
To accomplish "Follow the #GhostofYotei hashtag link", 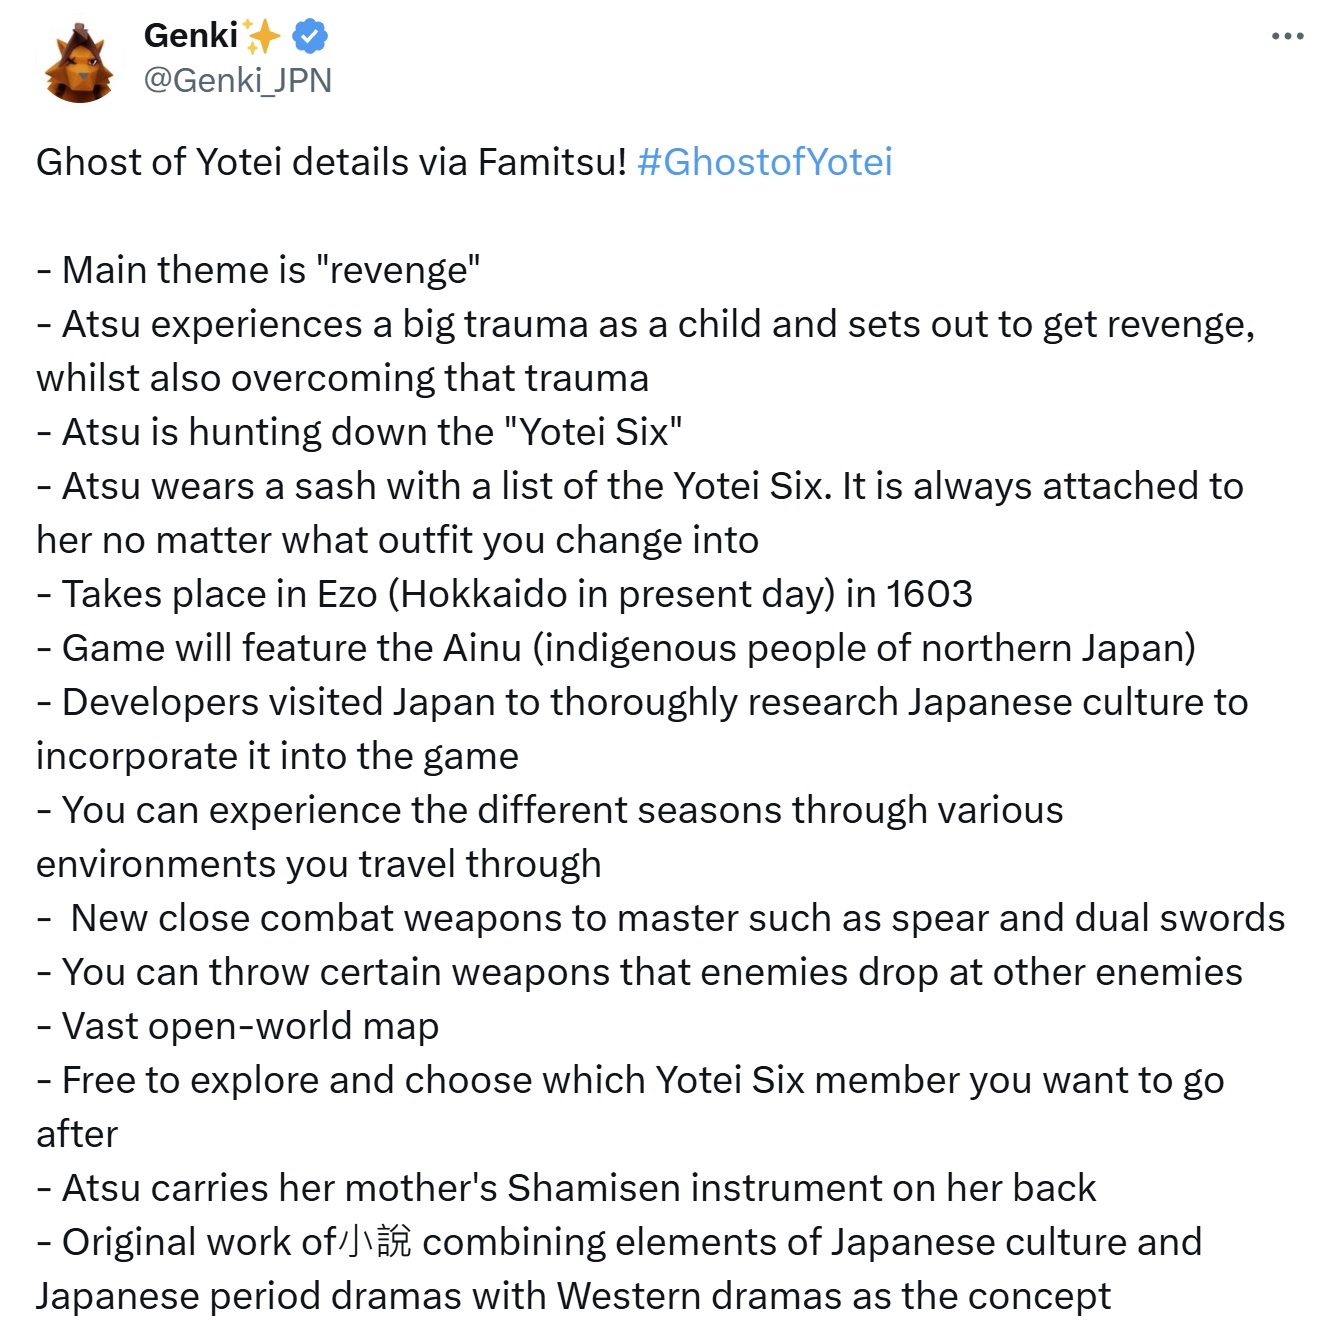I will [x=764, y=162].
